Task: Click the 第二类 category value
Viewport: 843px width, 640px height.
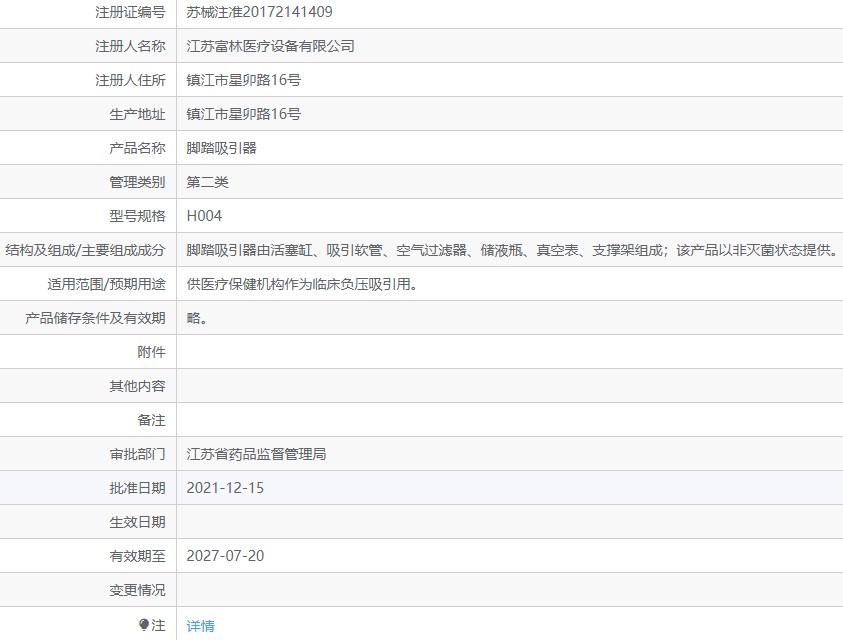Action: click(x=208, y=182)
